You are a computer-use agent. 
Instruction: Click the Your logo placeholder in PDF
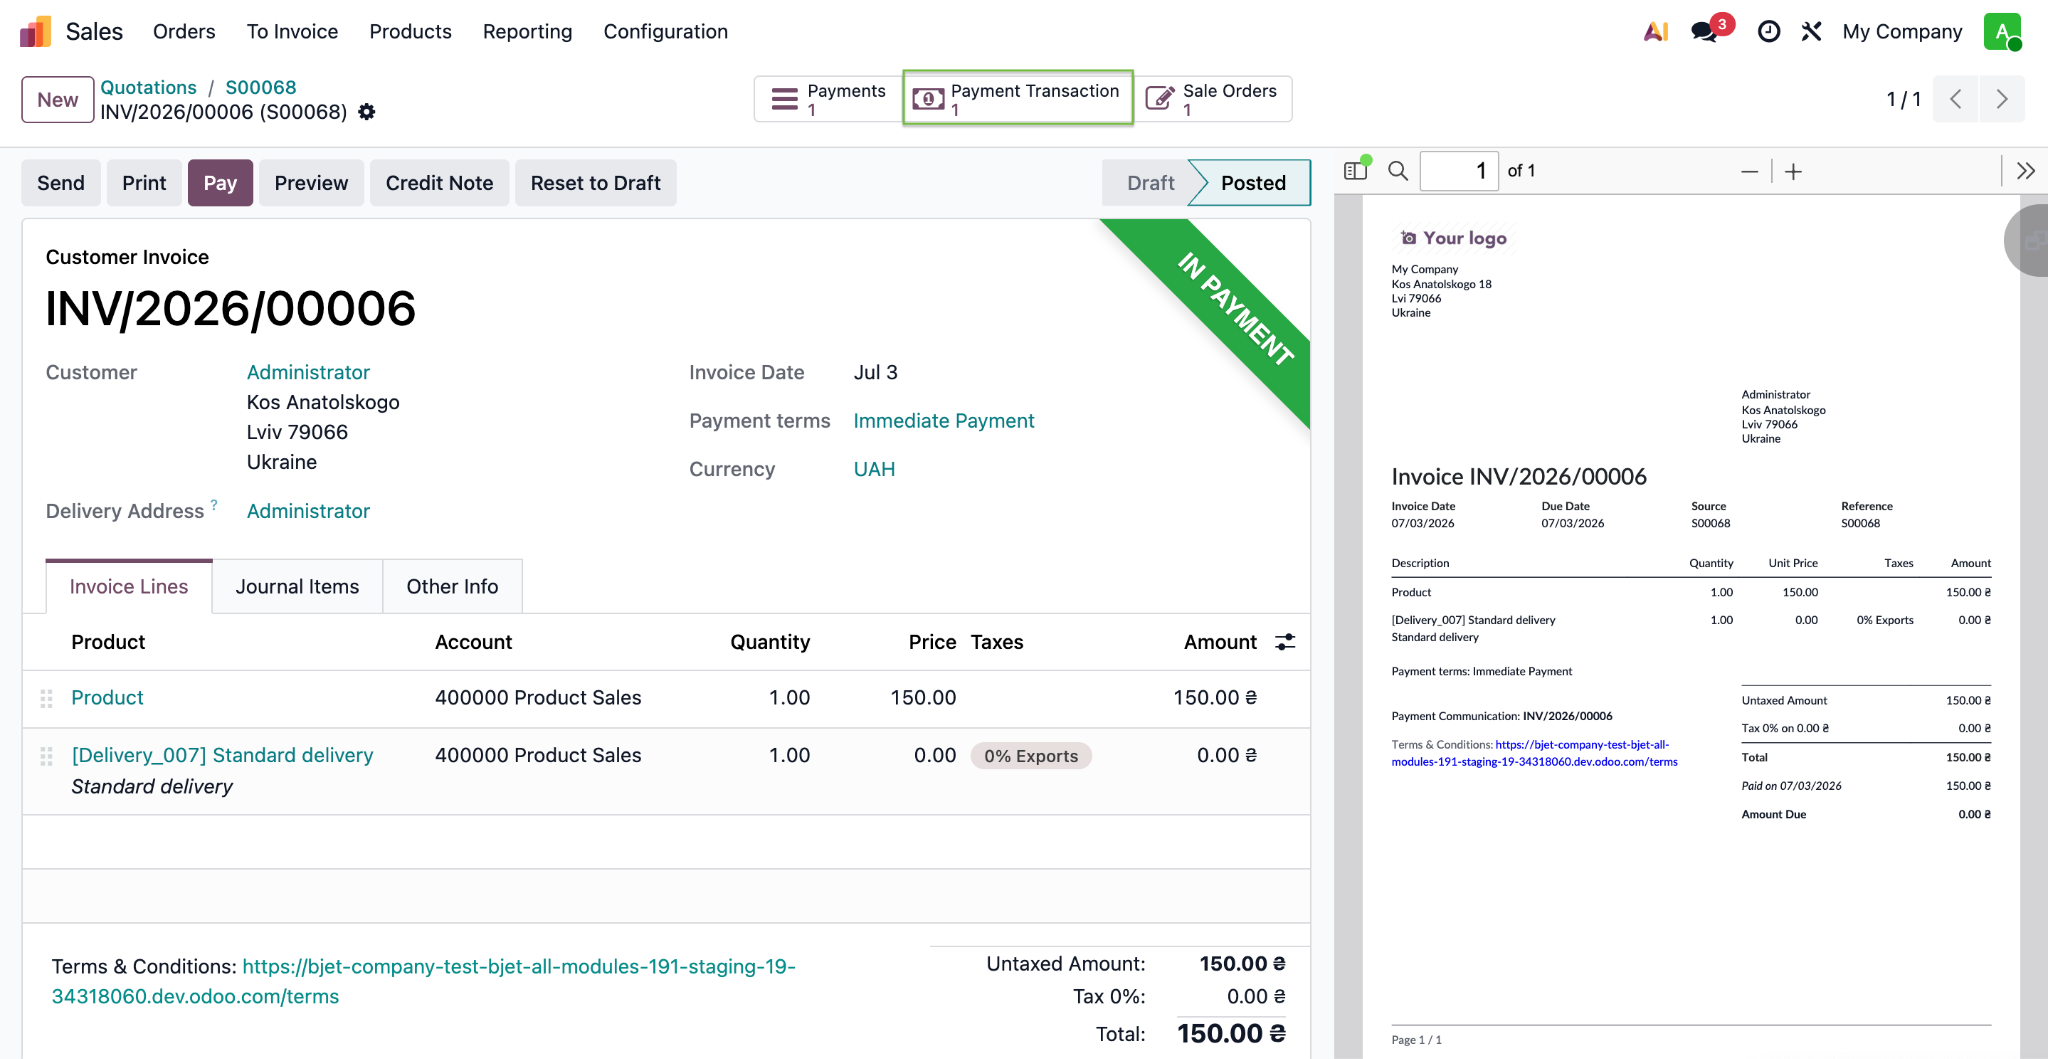click(x=1453, y=238)
